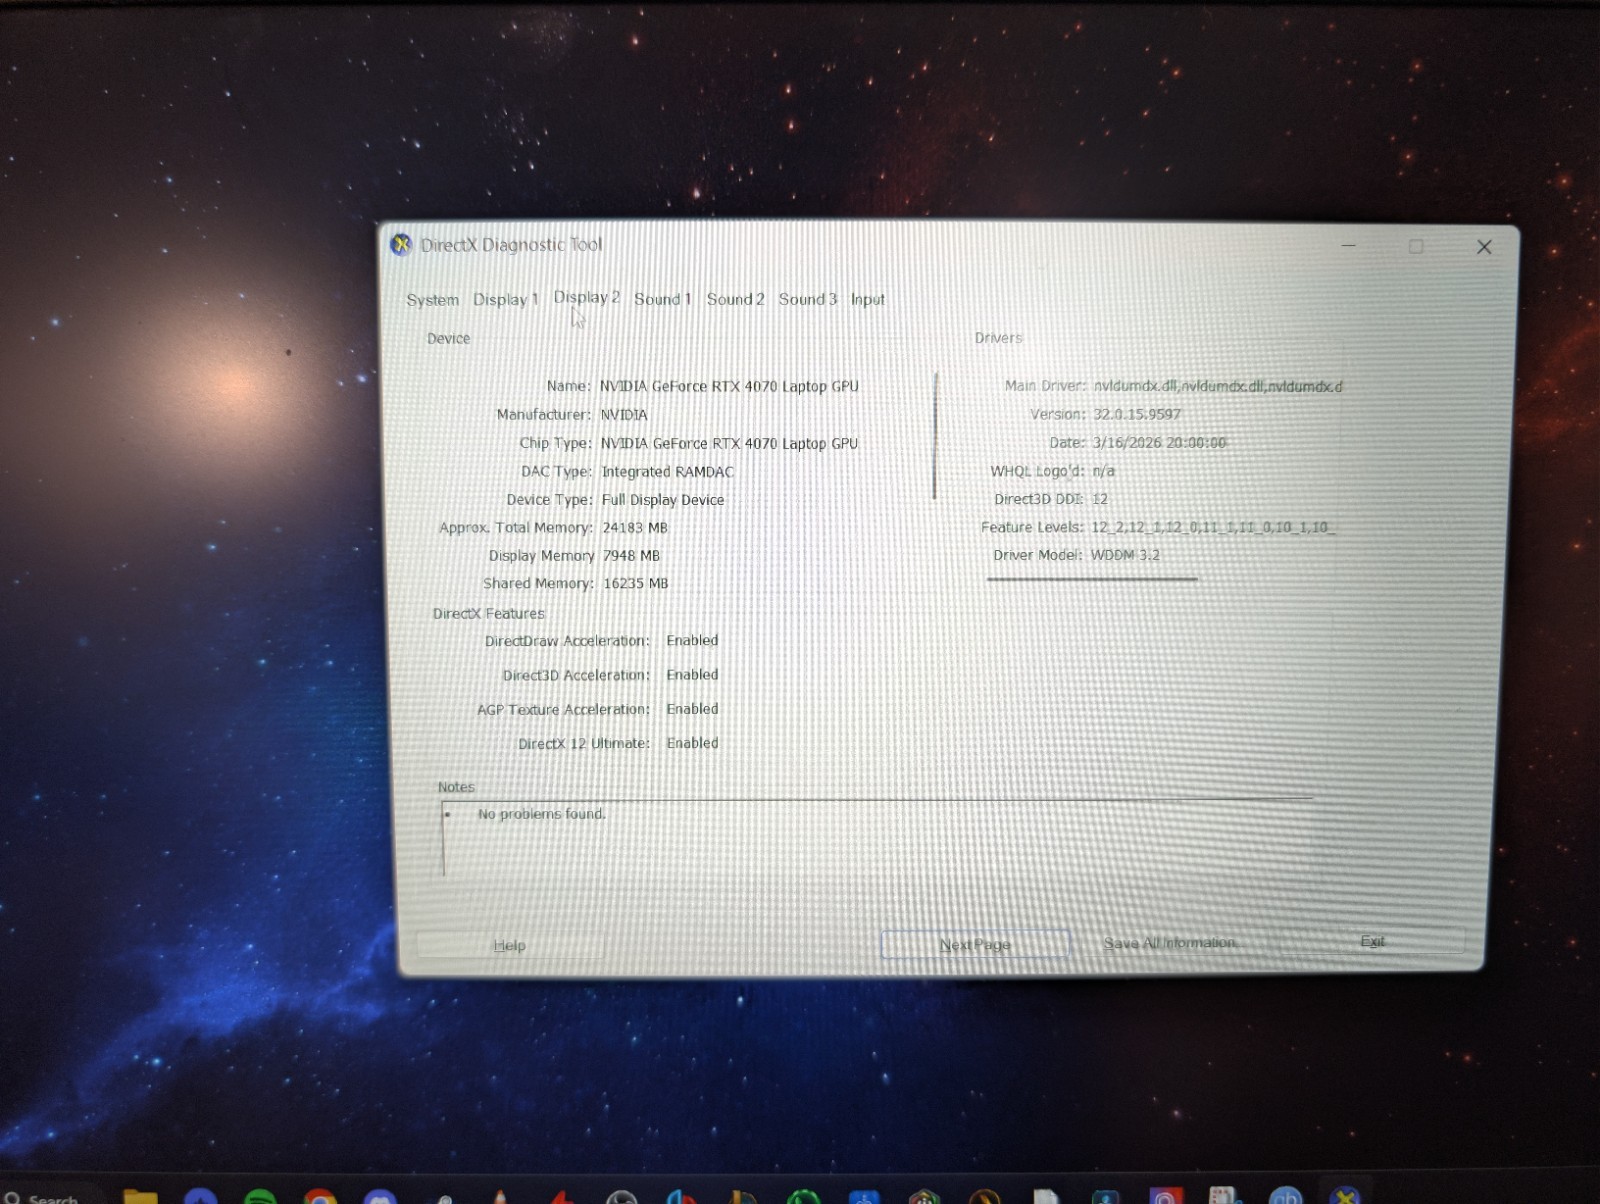The image size is (1600, 1204).
Task: Click the DirectX Diagnostic Tool title icon
Action: click(401, 245)
